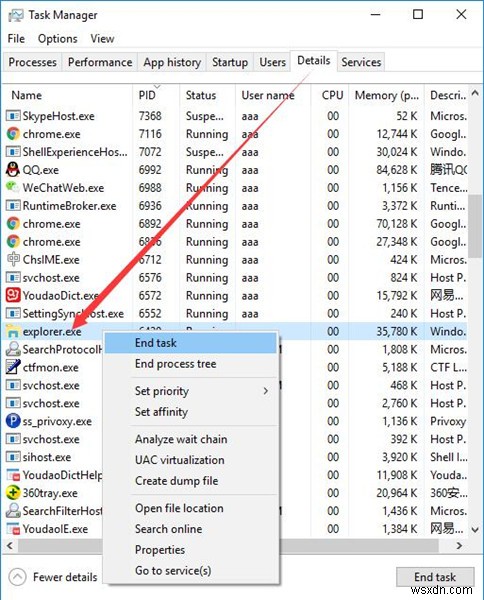The height and width of the screenshot is (600, 484).
Task: Click the End task button at bottom right
Action: [x=435, y=577]
